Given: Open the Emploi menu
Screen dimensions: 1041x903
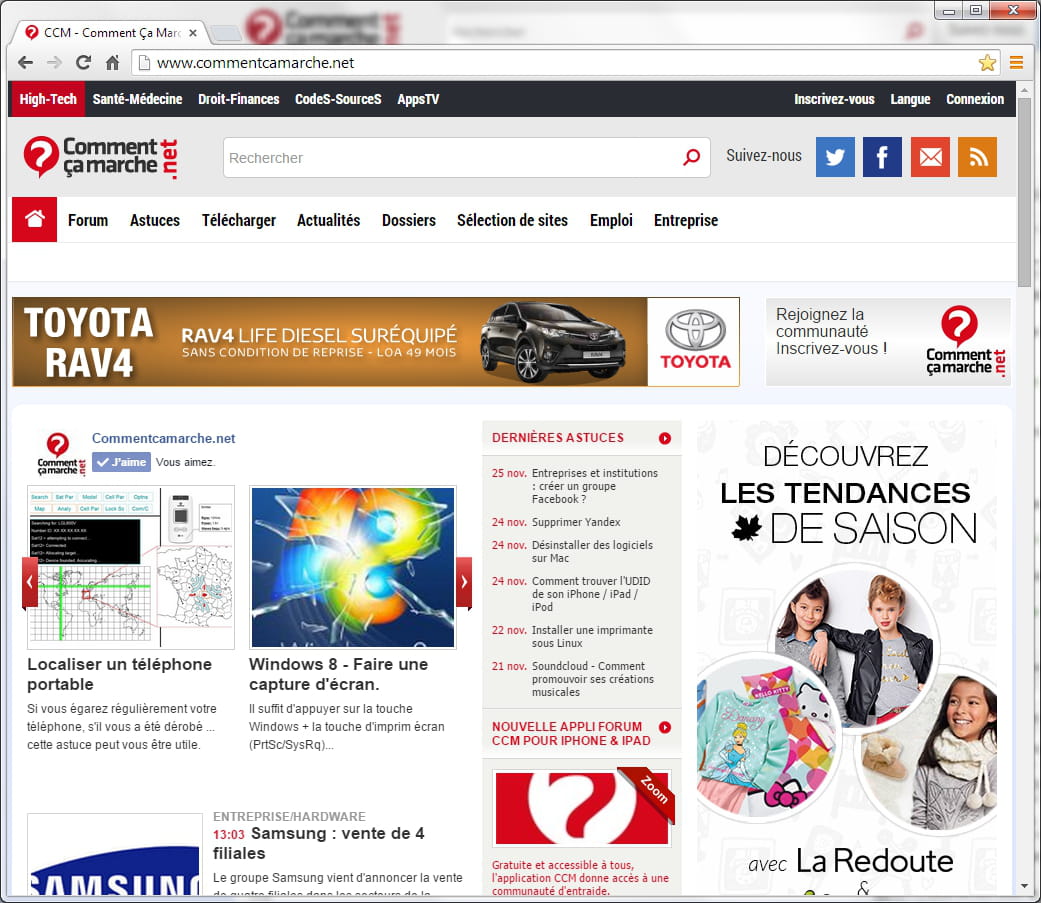Looking at the screenshot, I should pos(611,220).
